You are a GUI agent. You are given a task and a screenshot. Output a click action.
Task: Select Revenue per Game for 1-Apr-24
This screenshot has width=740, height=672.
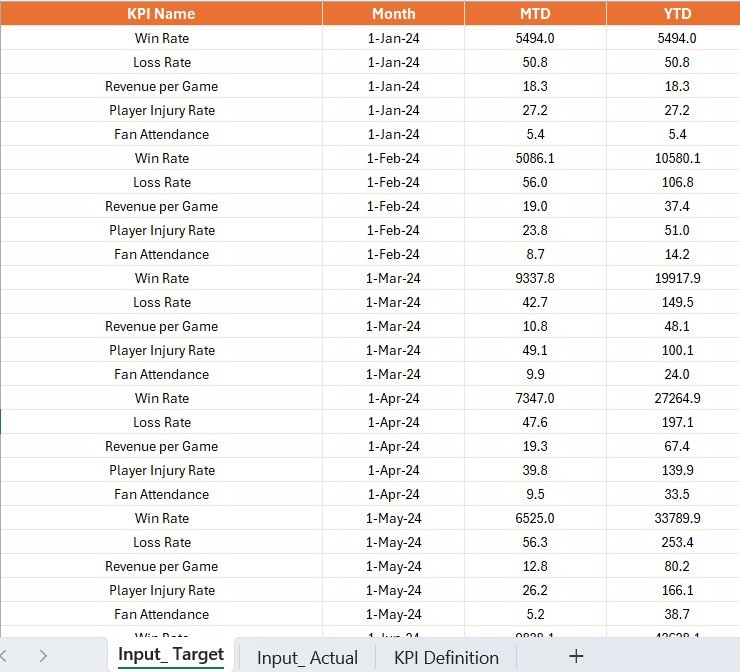coord(161,446)
